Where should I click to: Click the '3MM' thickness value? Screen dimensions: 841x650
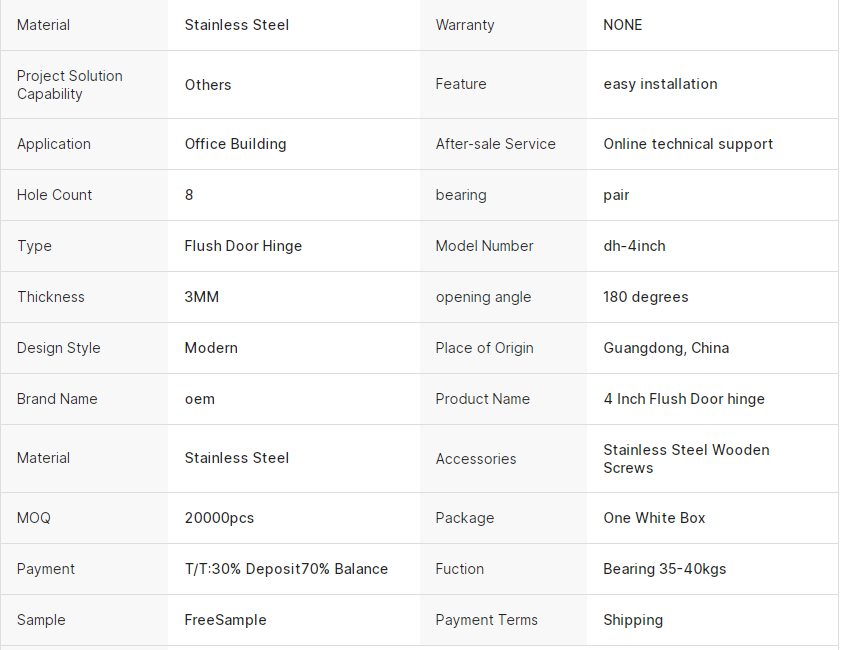click(x=202, y=297)
